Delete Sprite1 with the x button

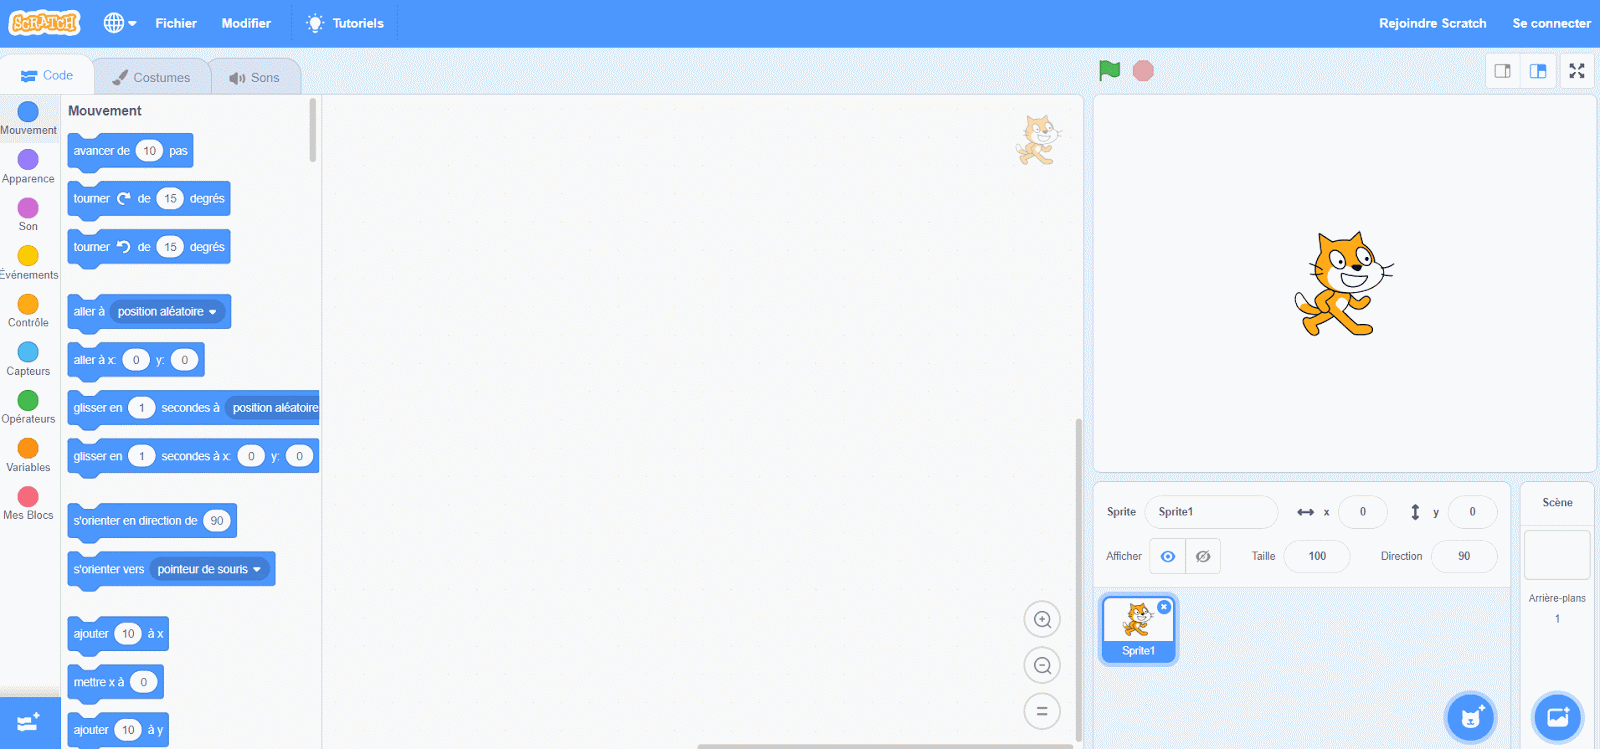click(1164, 607)
